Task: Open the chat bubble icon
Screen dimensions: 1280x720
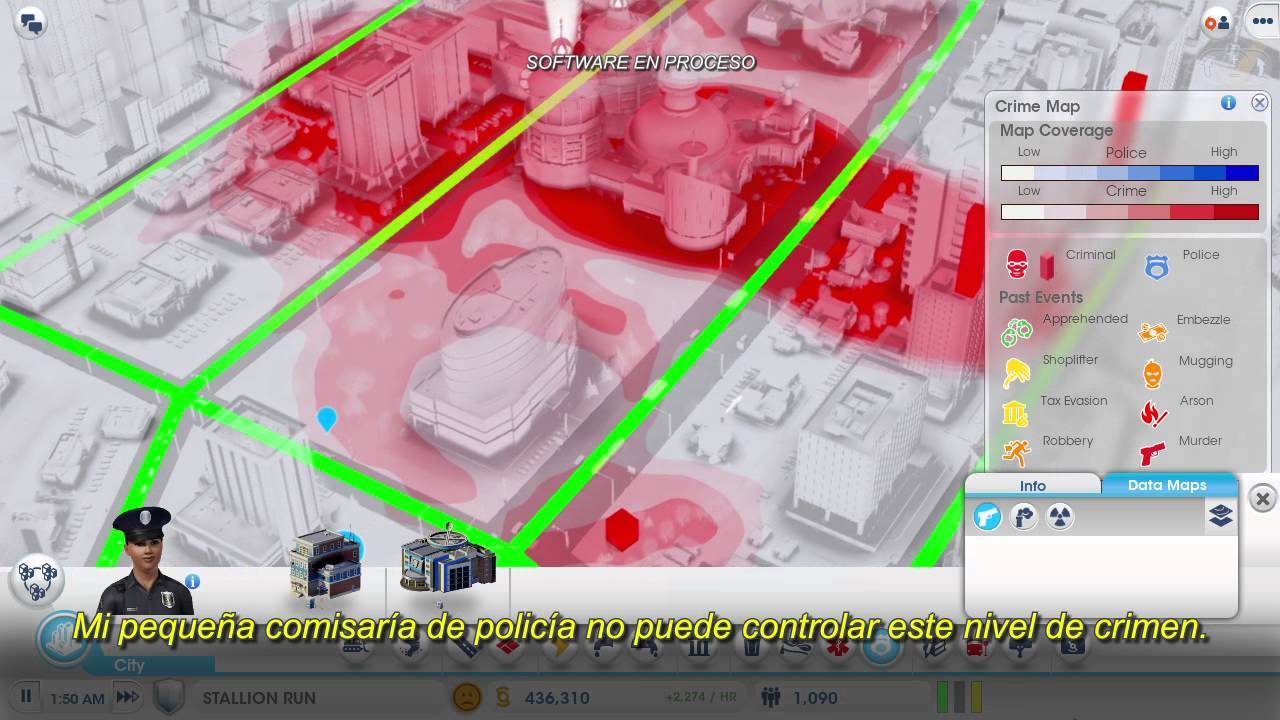Action: [31, 22]
